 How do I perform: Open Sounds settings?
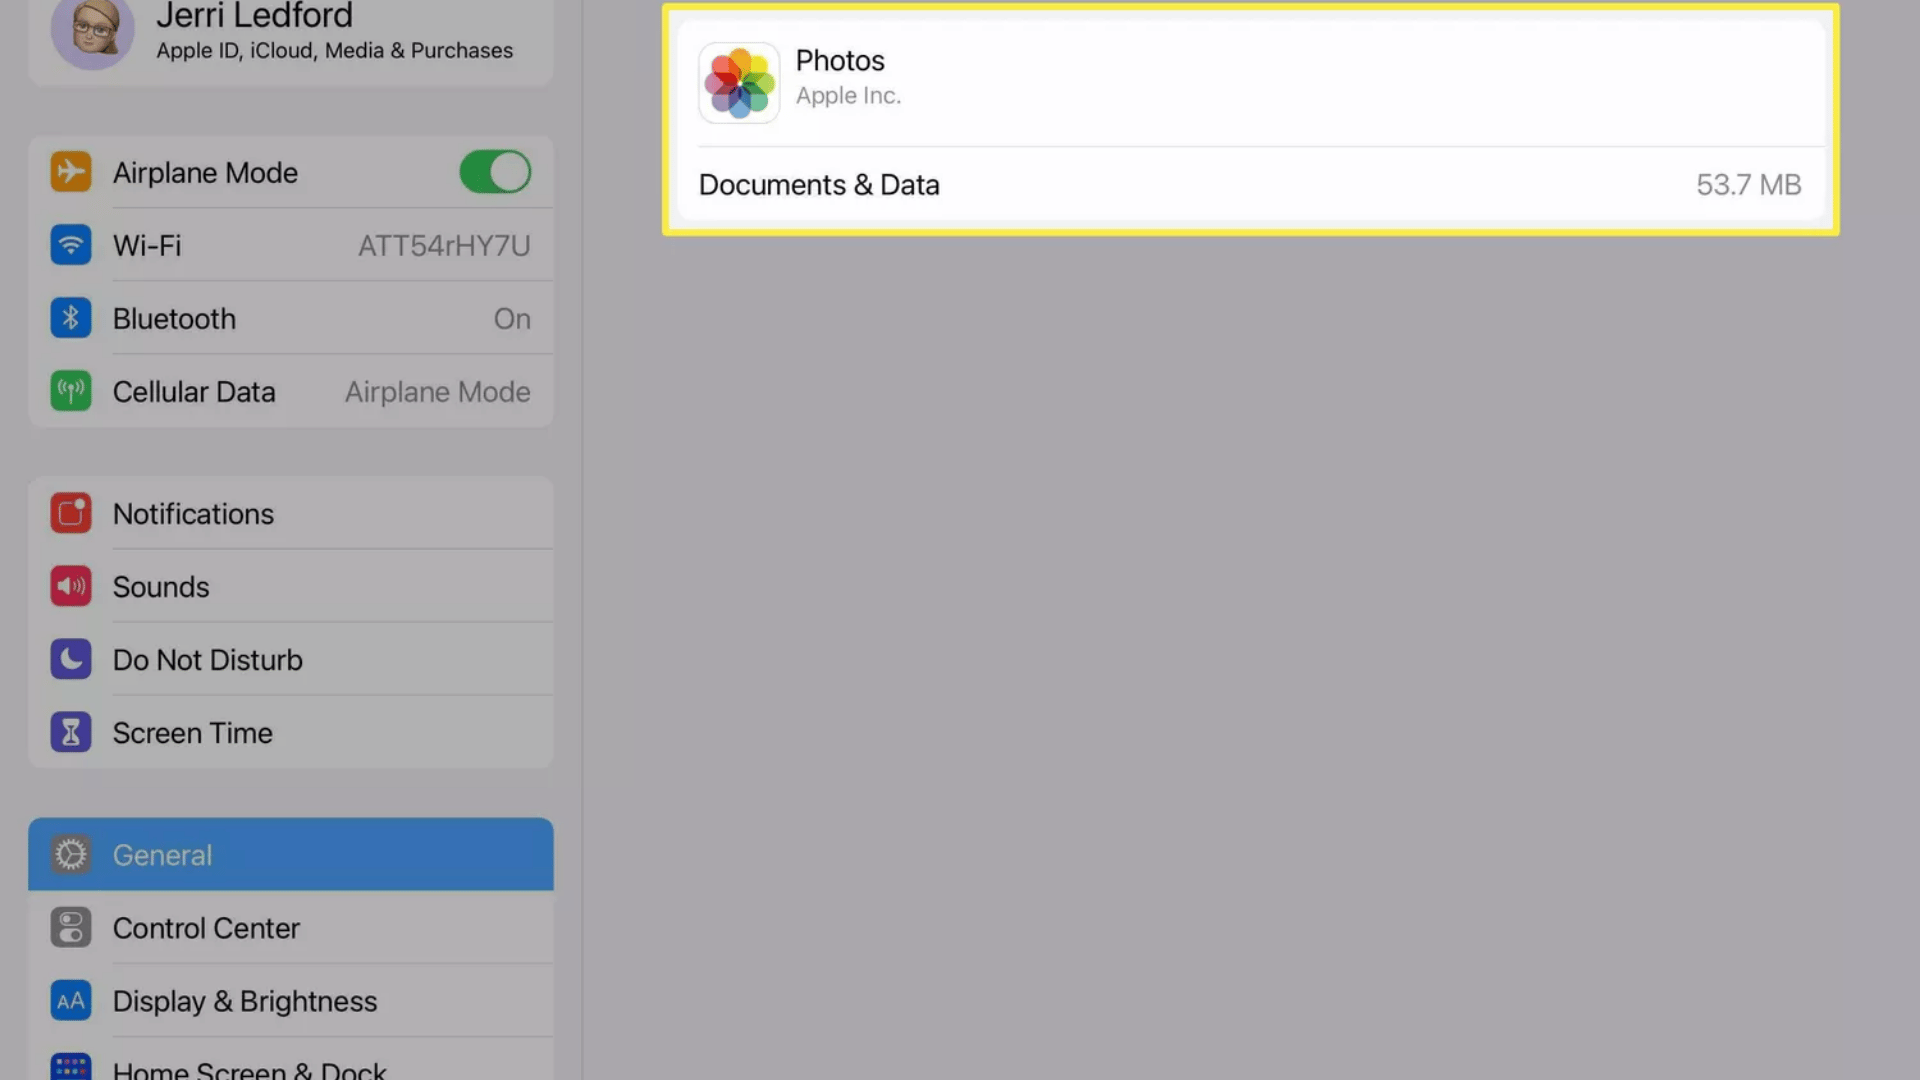coord(291,586)
